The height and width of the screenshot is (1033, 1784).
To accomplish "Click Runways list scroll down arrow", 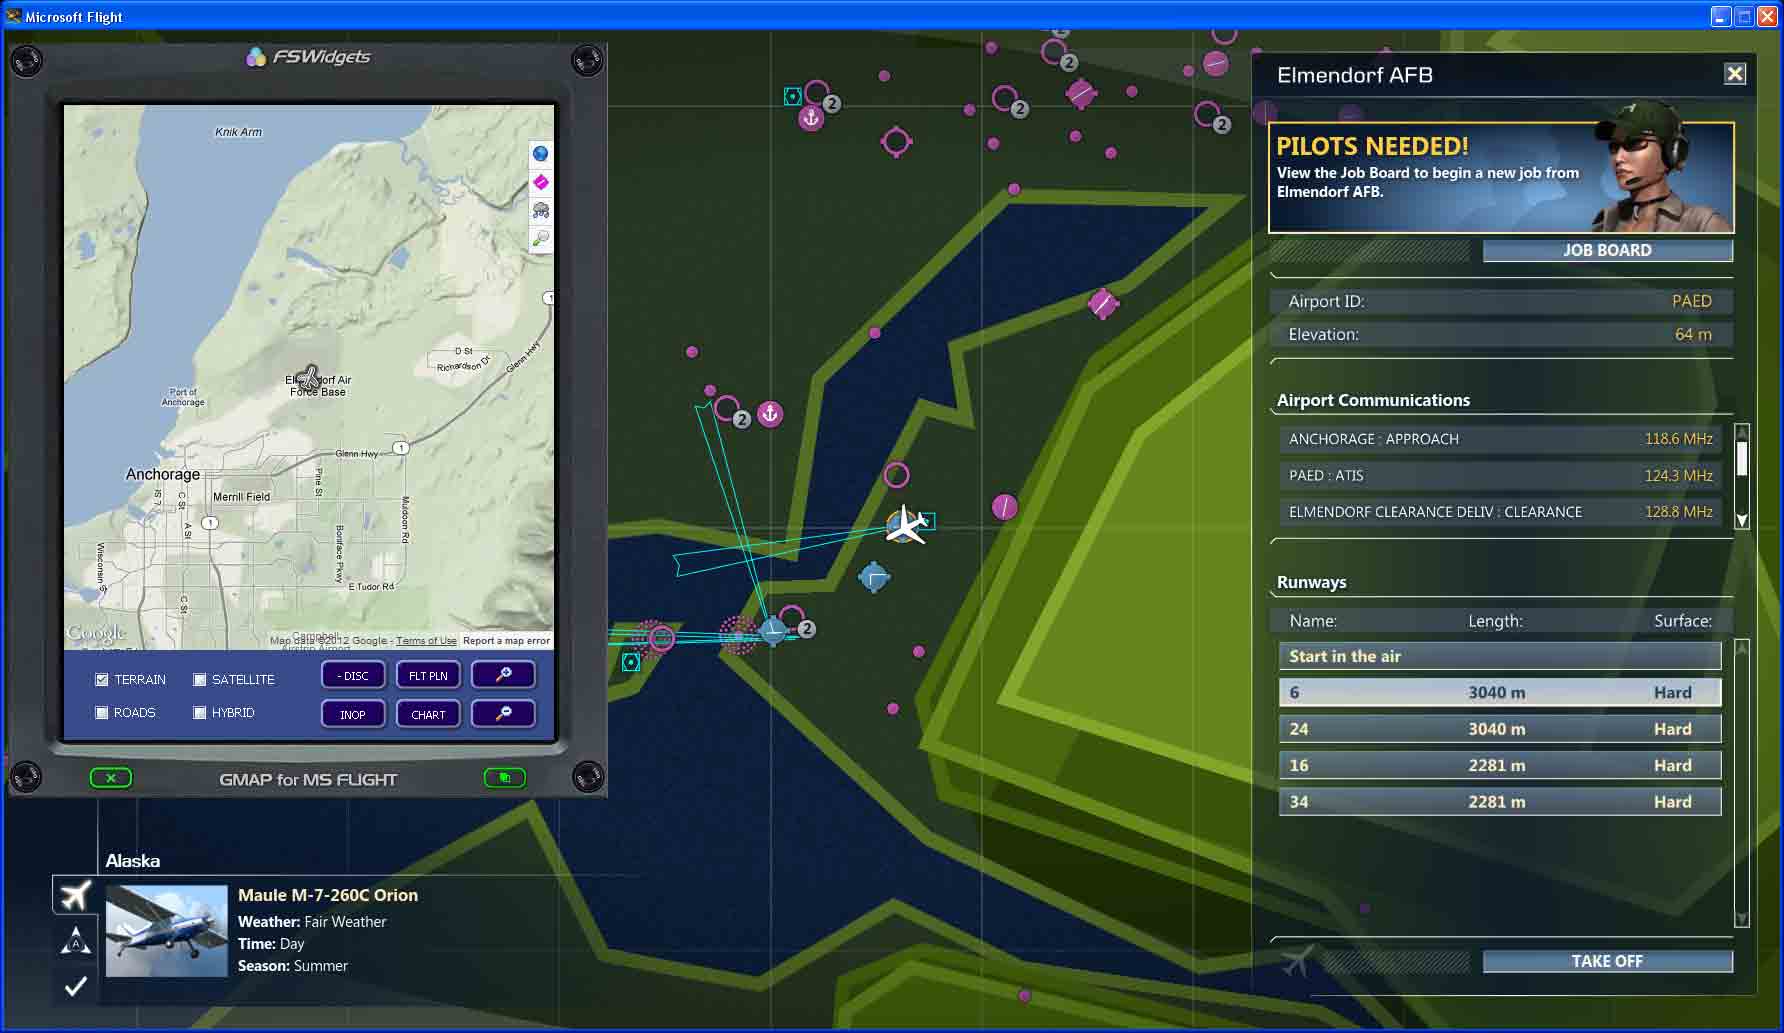I will pos(1741,919).
